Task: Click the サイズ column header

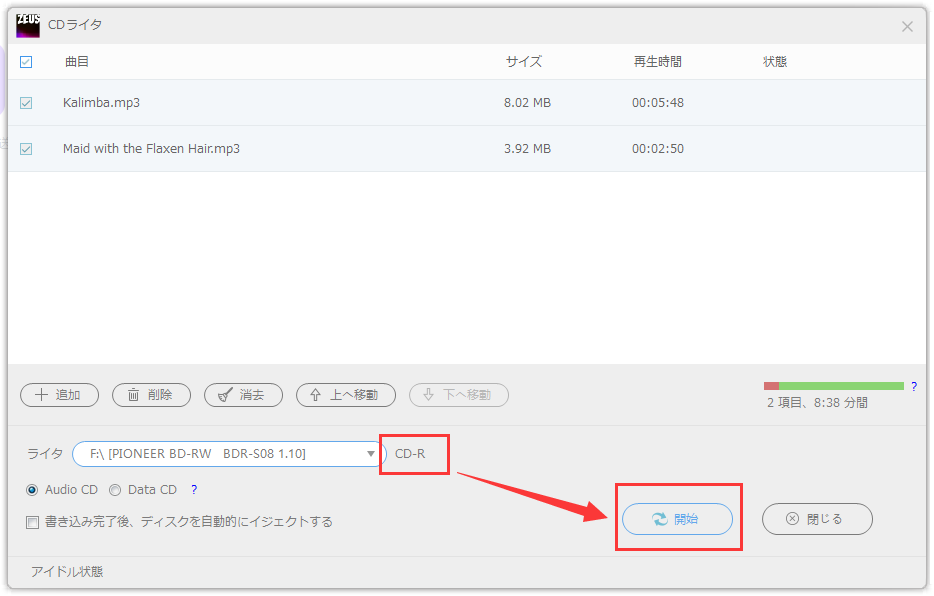Action: 524,61
